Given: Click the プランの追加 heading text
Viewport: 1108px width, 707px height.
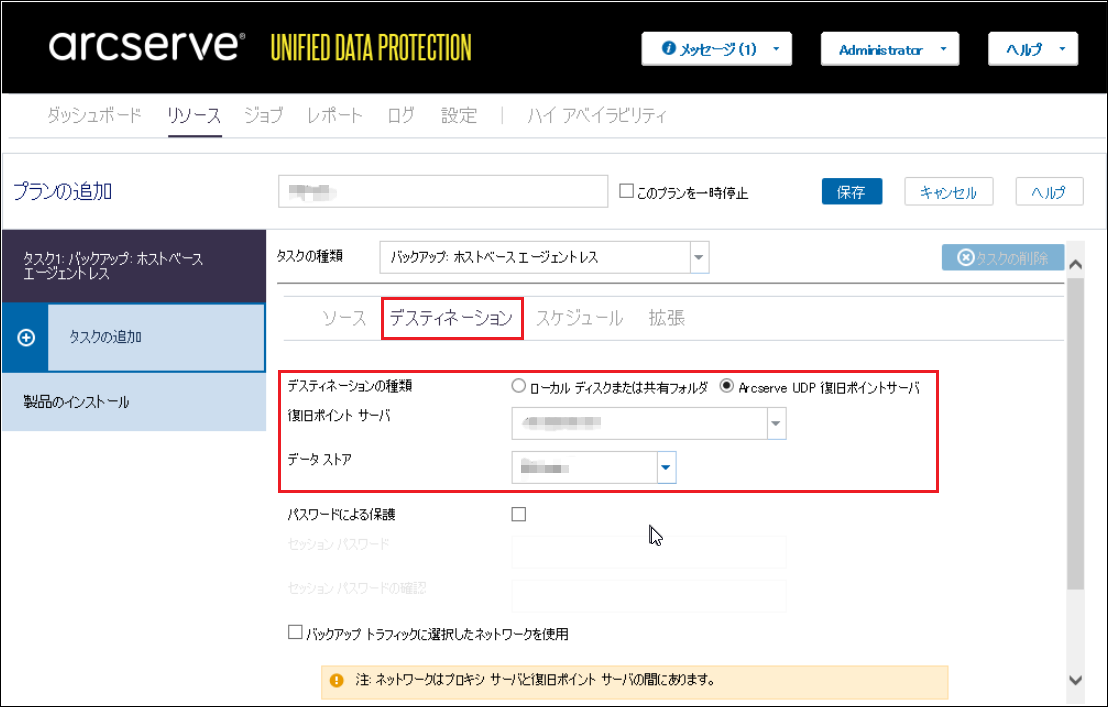Looking at the screenshot, I should coord(62,191).
